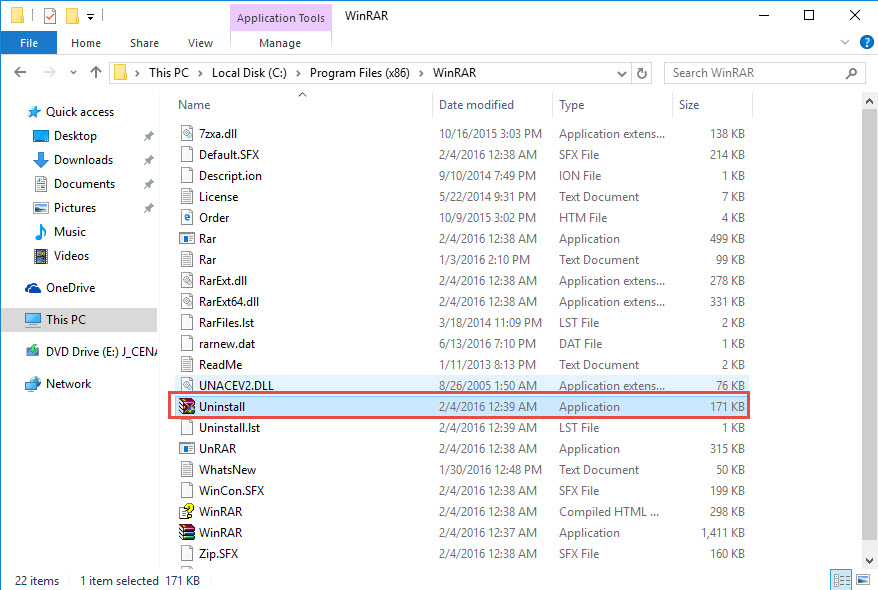Click the scrollbar down arrow
This screenshot has width=878, height=590.
point(869,560)
